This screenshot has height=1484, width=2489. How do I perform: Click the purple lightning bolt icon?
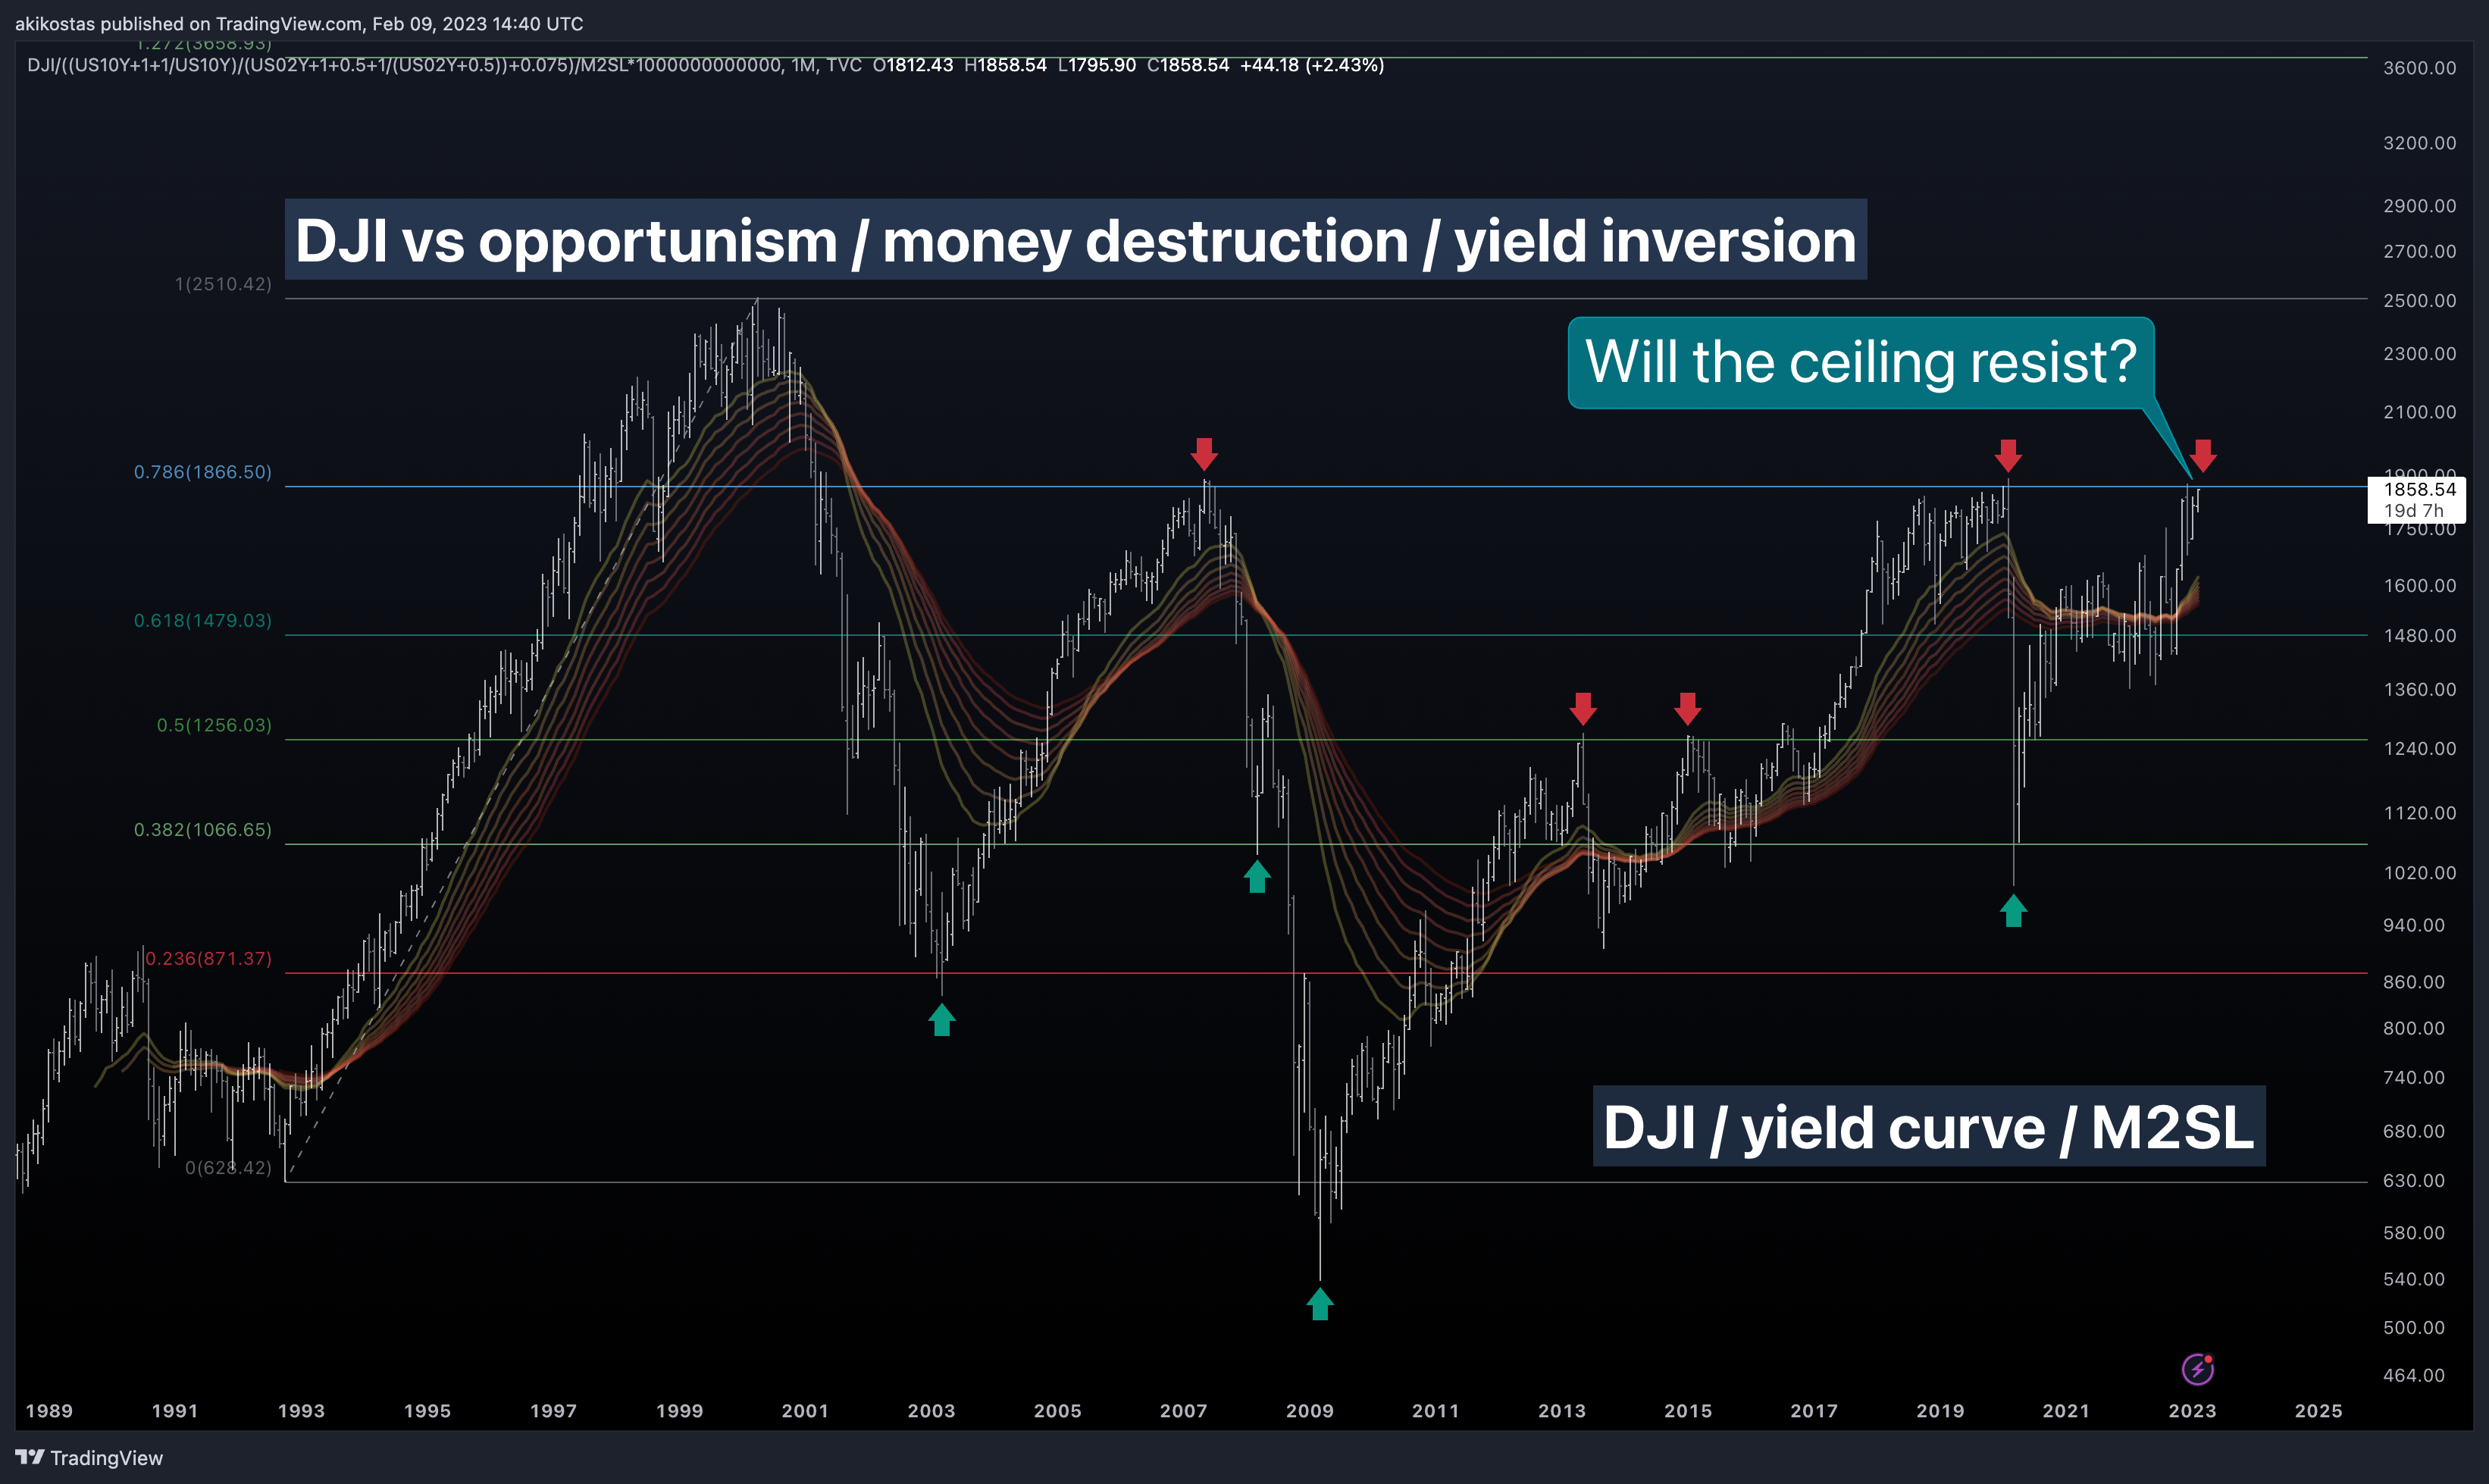(2197, 1369)
